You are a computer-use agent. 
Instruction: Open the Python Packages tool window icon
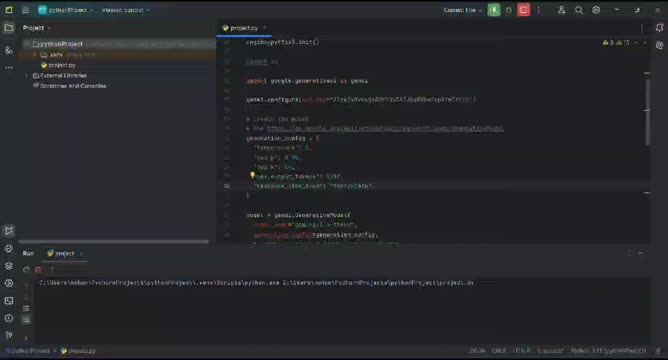point(9,248)
